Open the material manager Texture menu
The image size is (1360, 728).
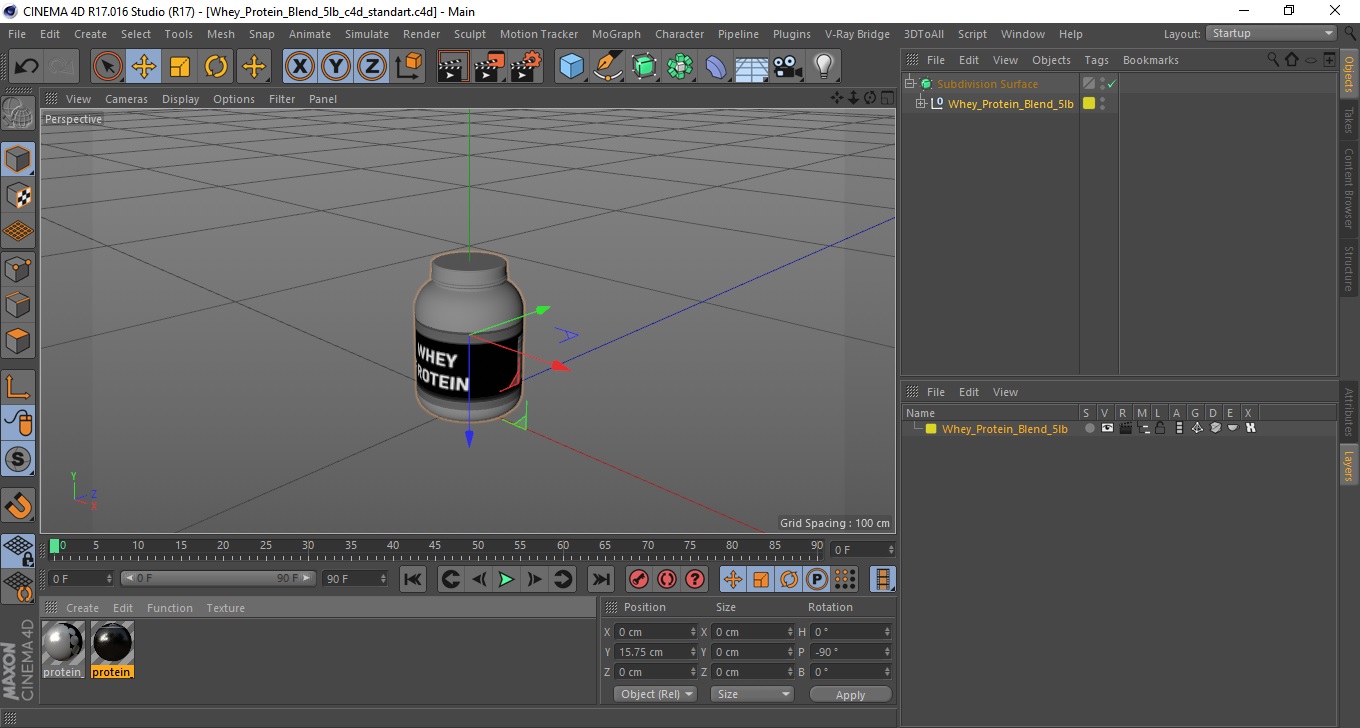click(x=226, y=608)
